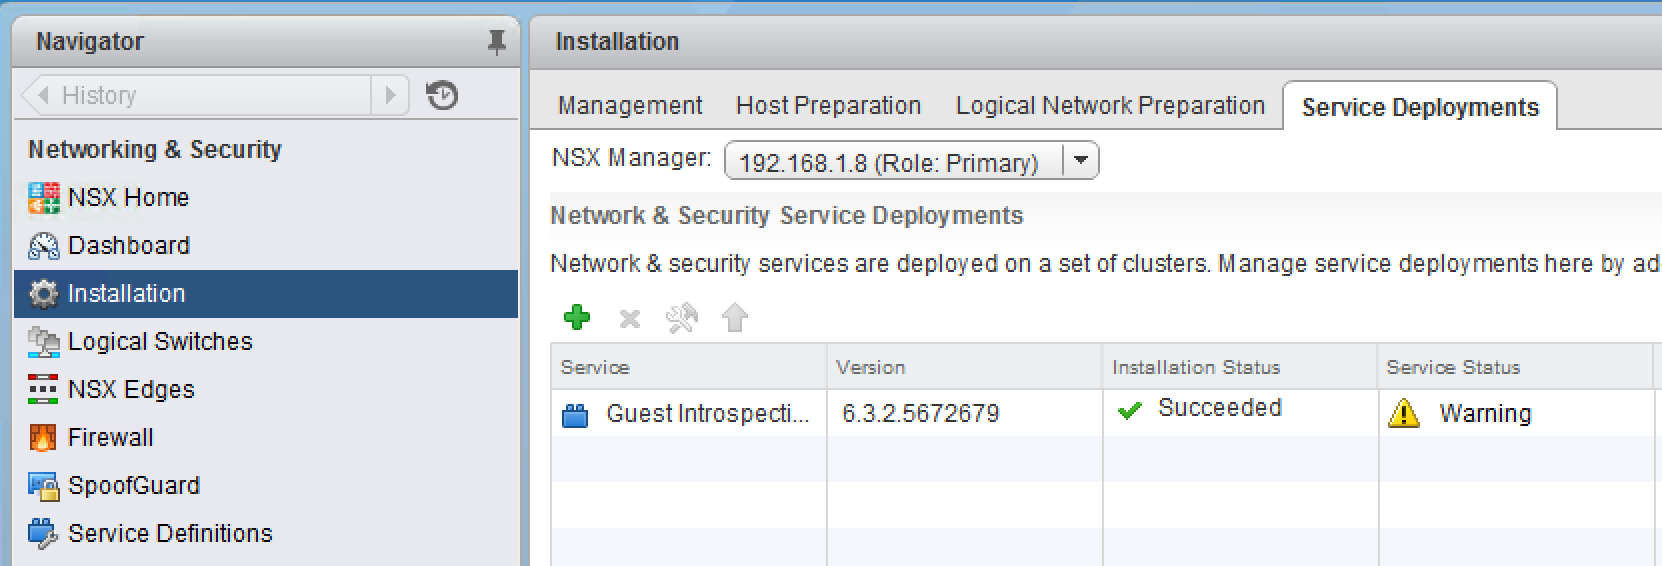Sort by Installation Status column header
Image resolution: width=1662 pixels, height=566 pixels.
point(1240,367)
